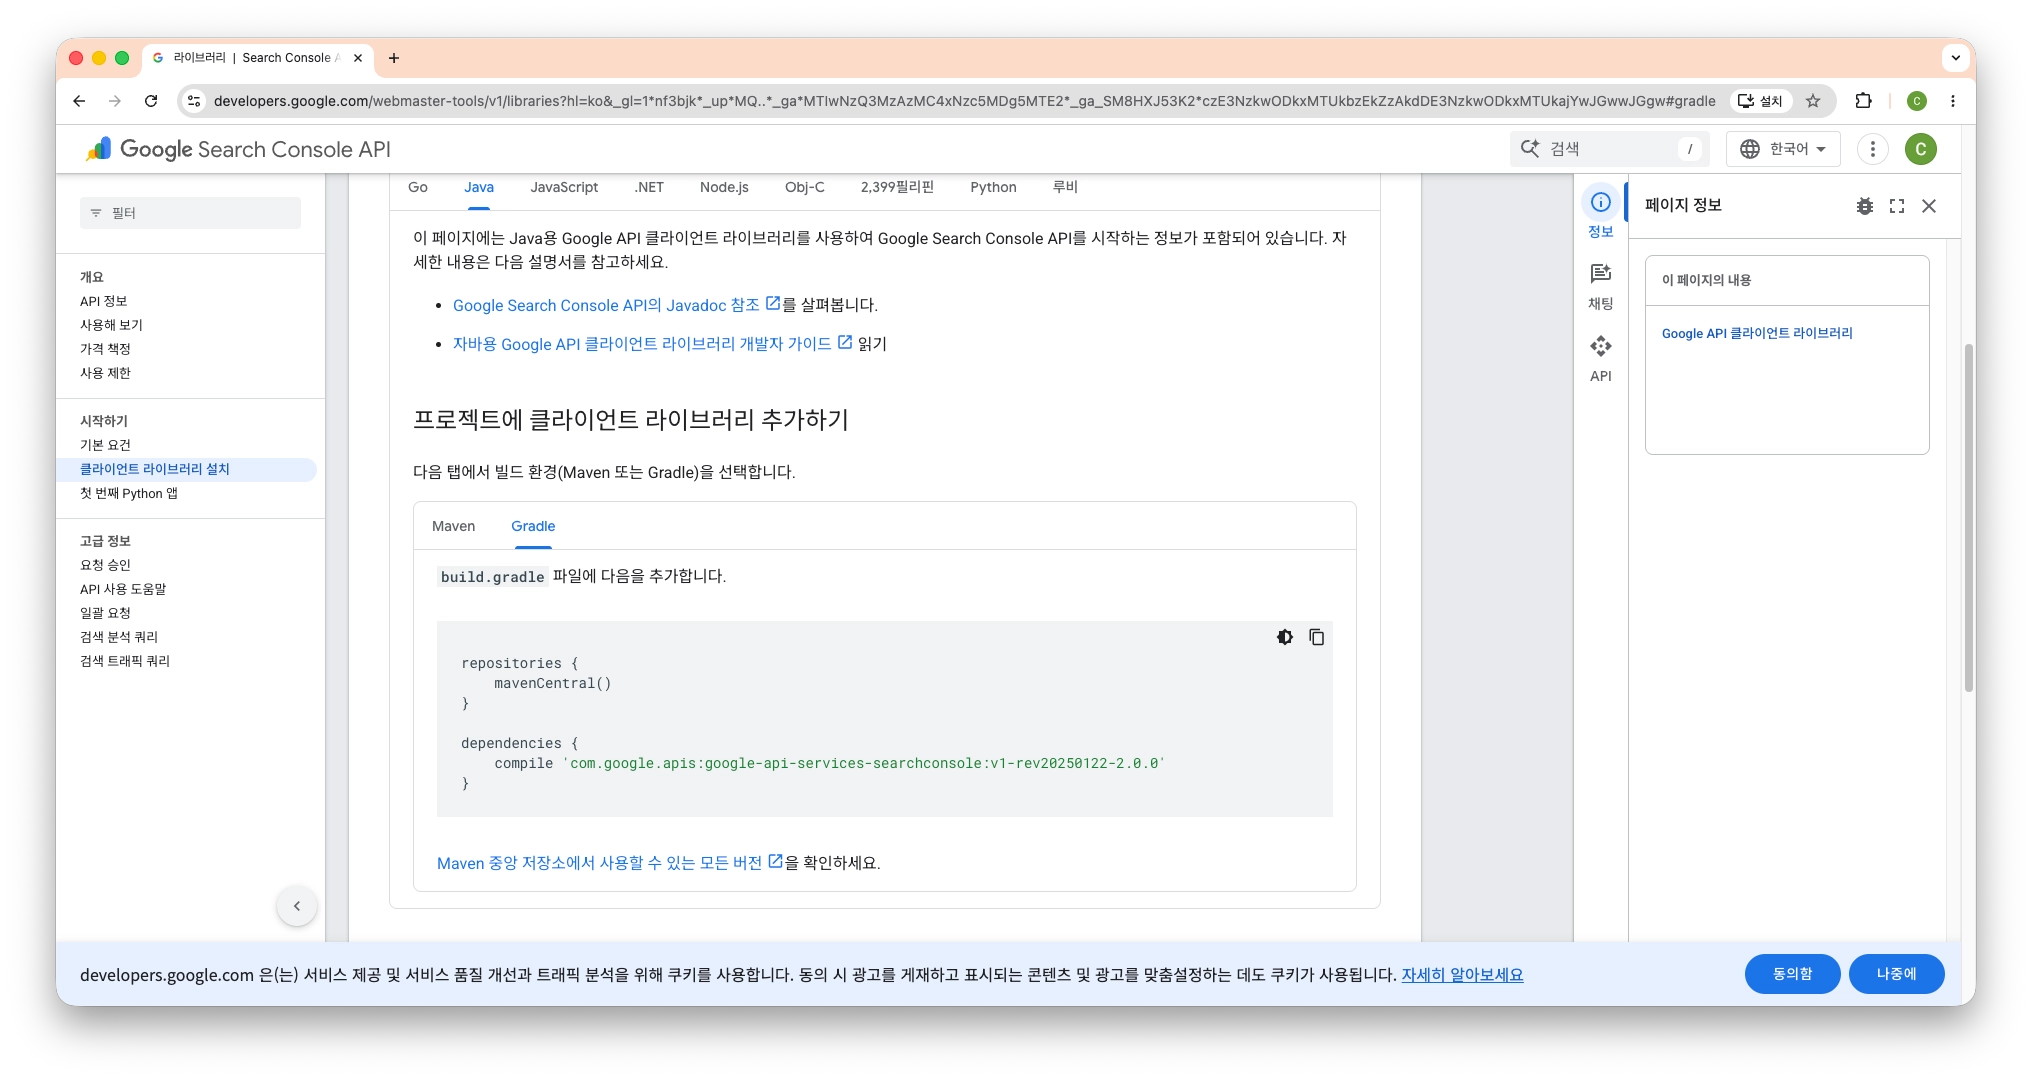Switch to the JavaScript tab
Viewport: 2032px width, 1080px height.
564,187
